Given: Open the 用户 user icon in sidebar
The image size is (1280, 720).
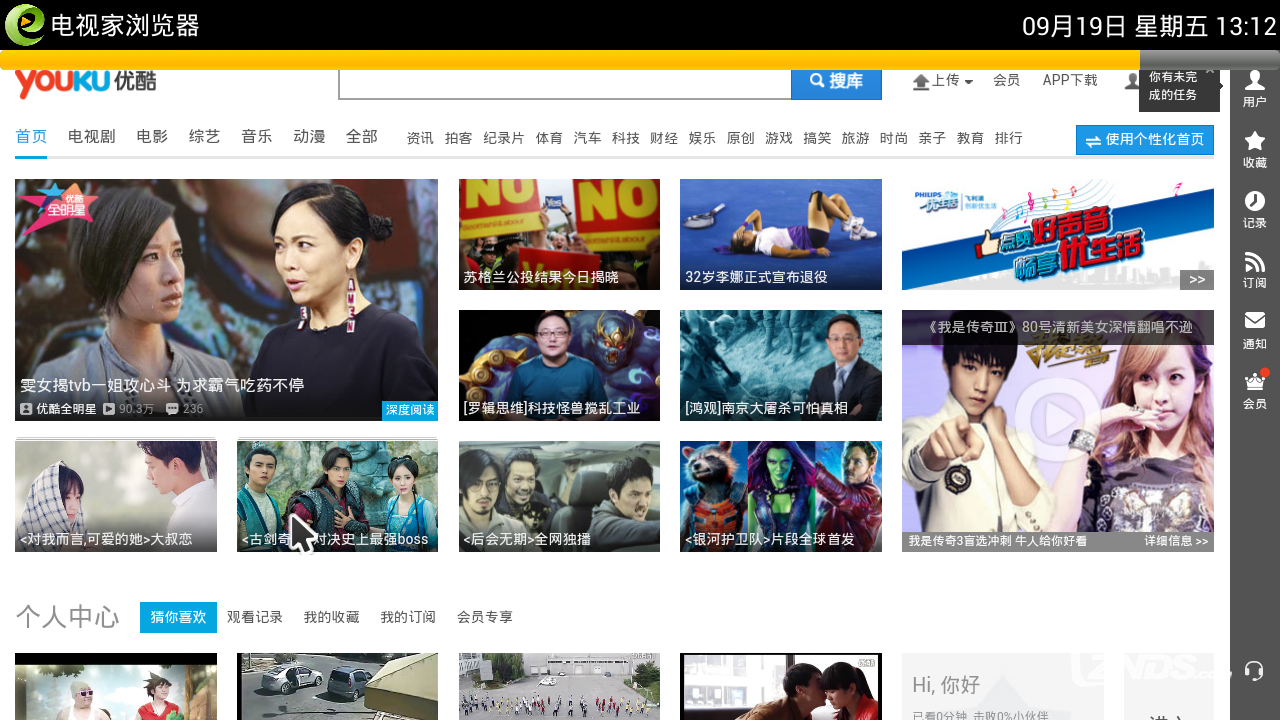Looking at the screenshot, I should point(1254,88).
